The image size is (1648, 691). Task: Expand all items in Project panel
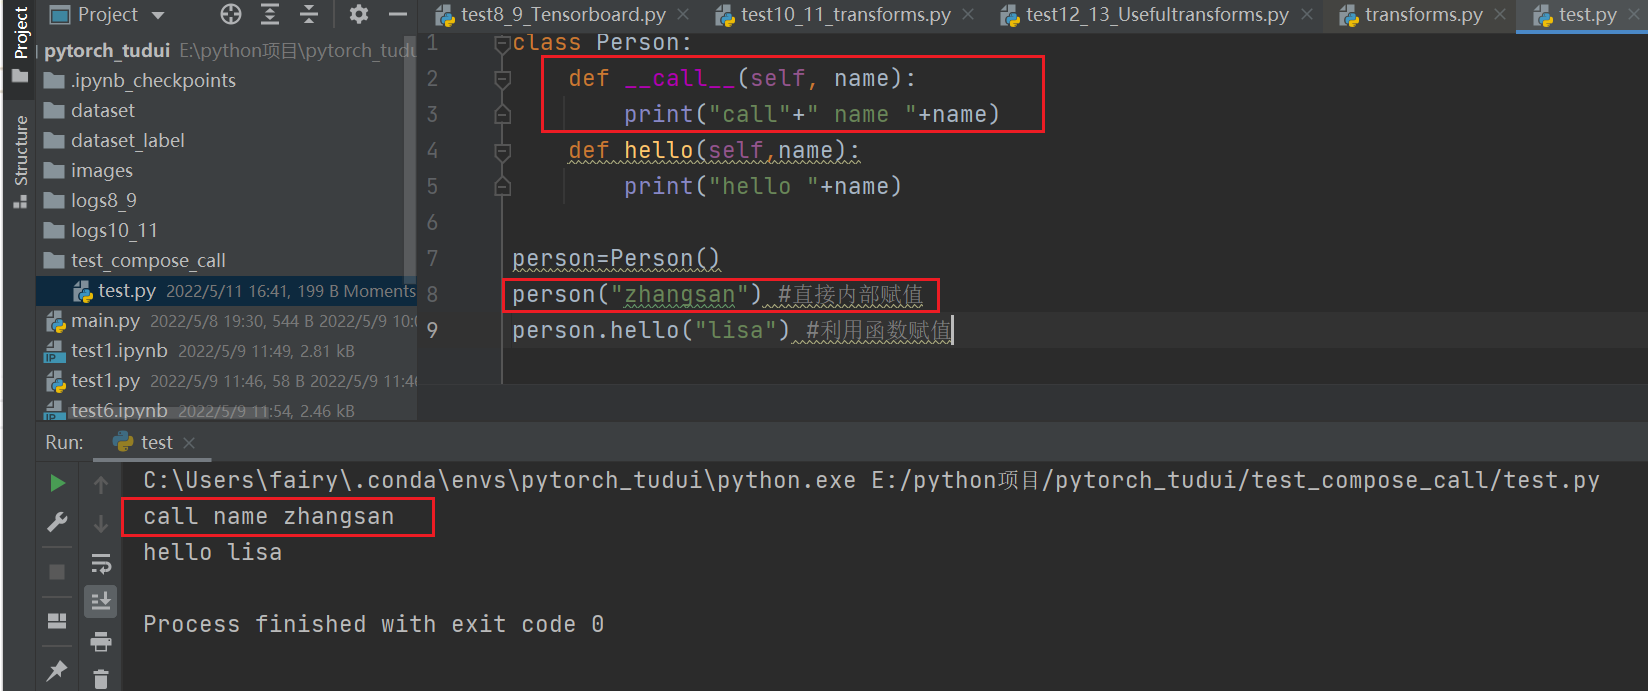[270, 14]
